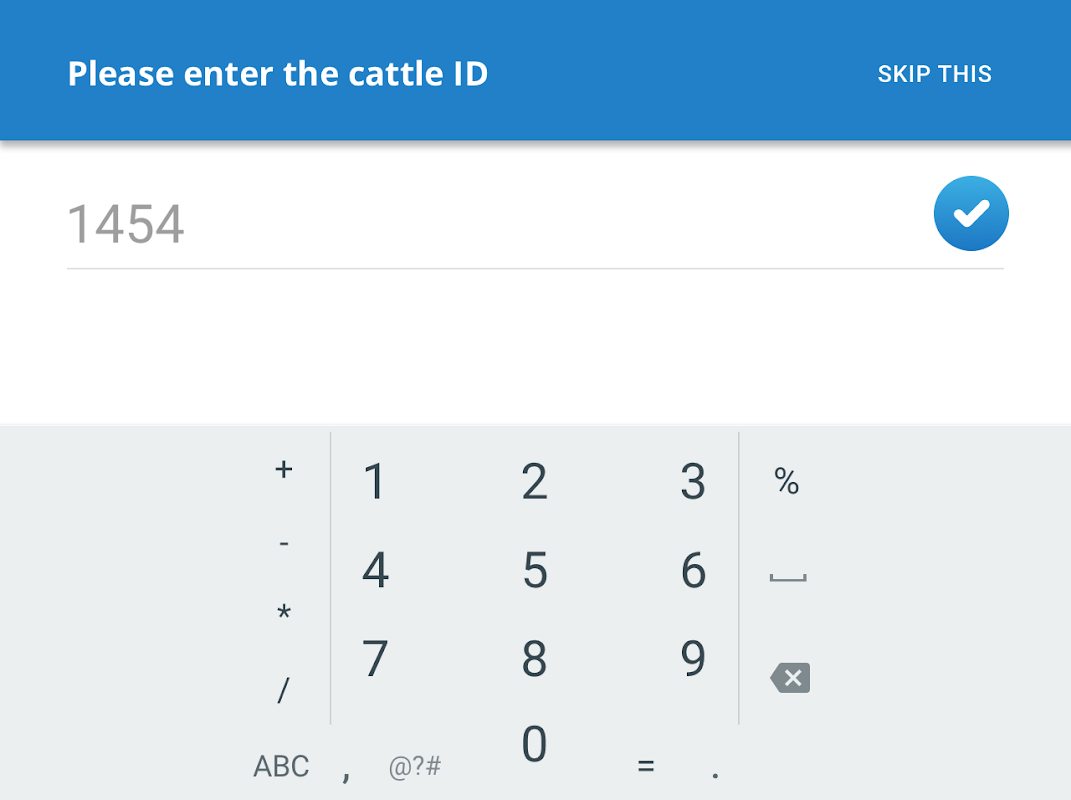Viewport: 1071px width, 800px height.
Task: Tap the comma key
Action: [x=347, y=772]
